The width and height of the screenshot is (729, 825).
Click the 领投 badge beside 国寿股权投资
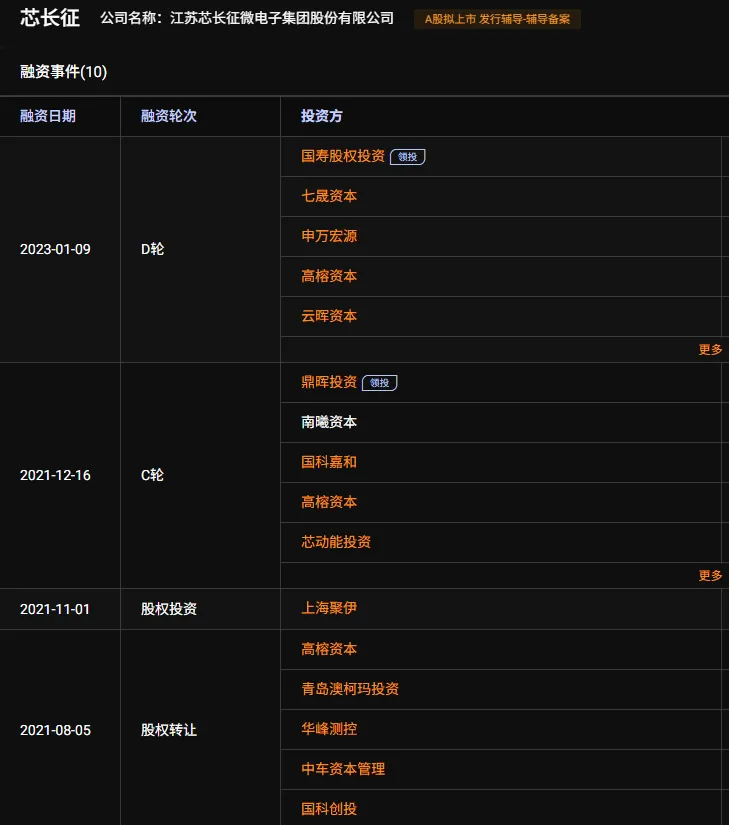point(408,157)
